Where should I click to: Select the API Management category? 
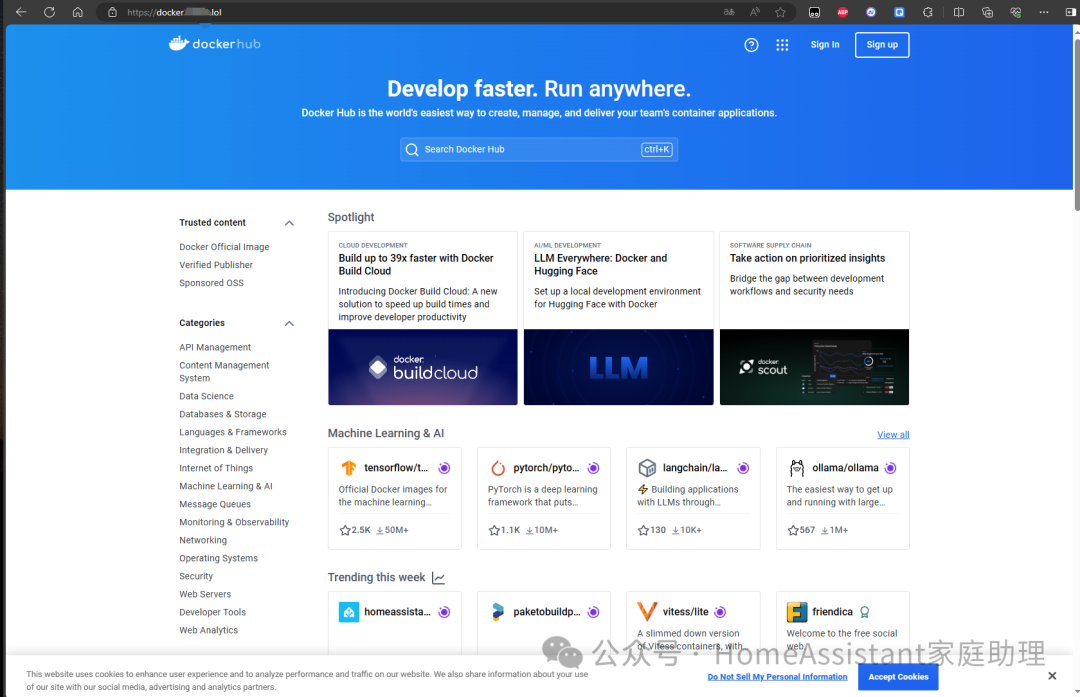click(x=215, y=347)
